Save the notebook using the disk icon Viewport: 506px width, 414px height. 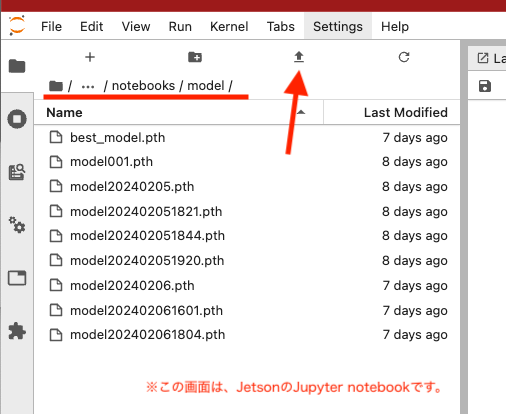[485, 86]
